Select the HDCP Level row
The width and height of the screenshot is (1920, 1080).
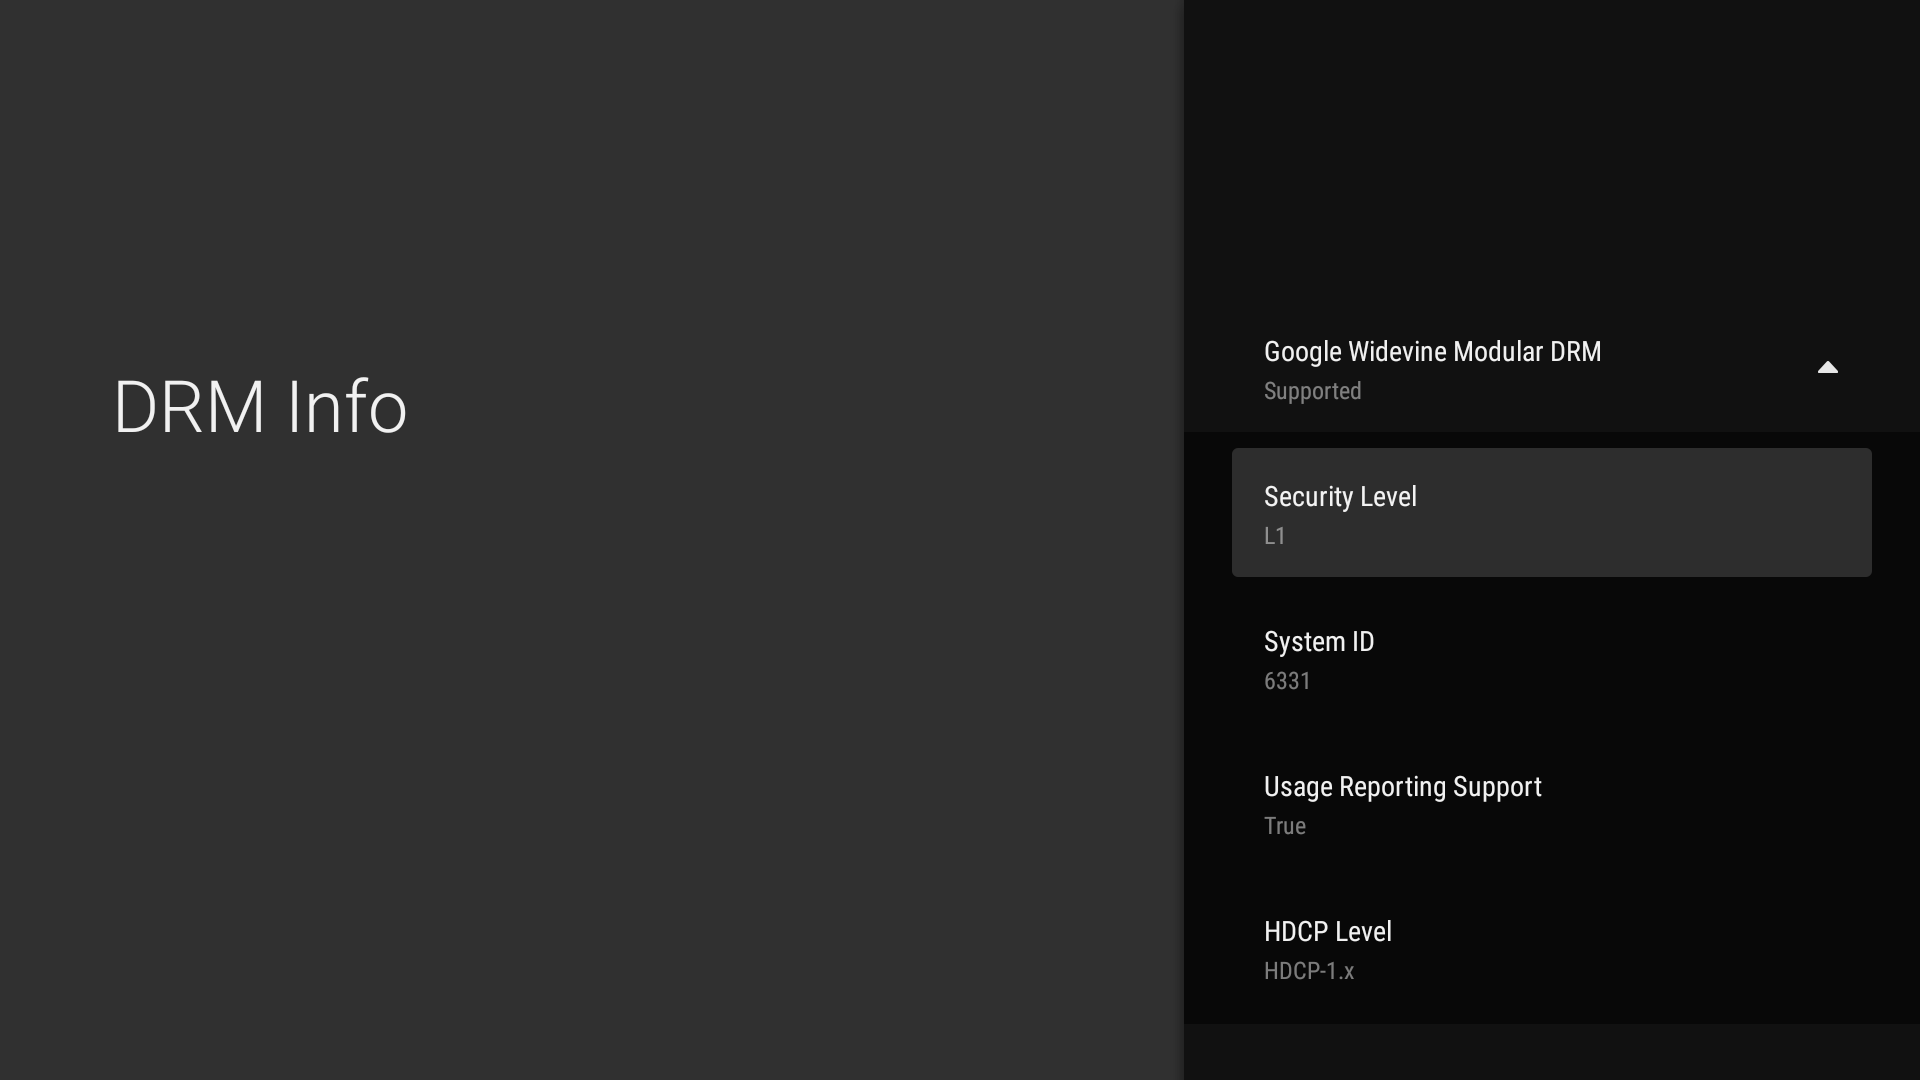1551,949
